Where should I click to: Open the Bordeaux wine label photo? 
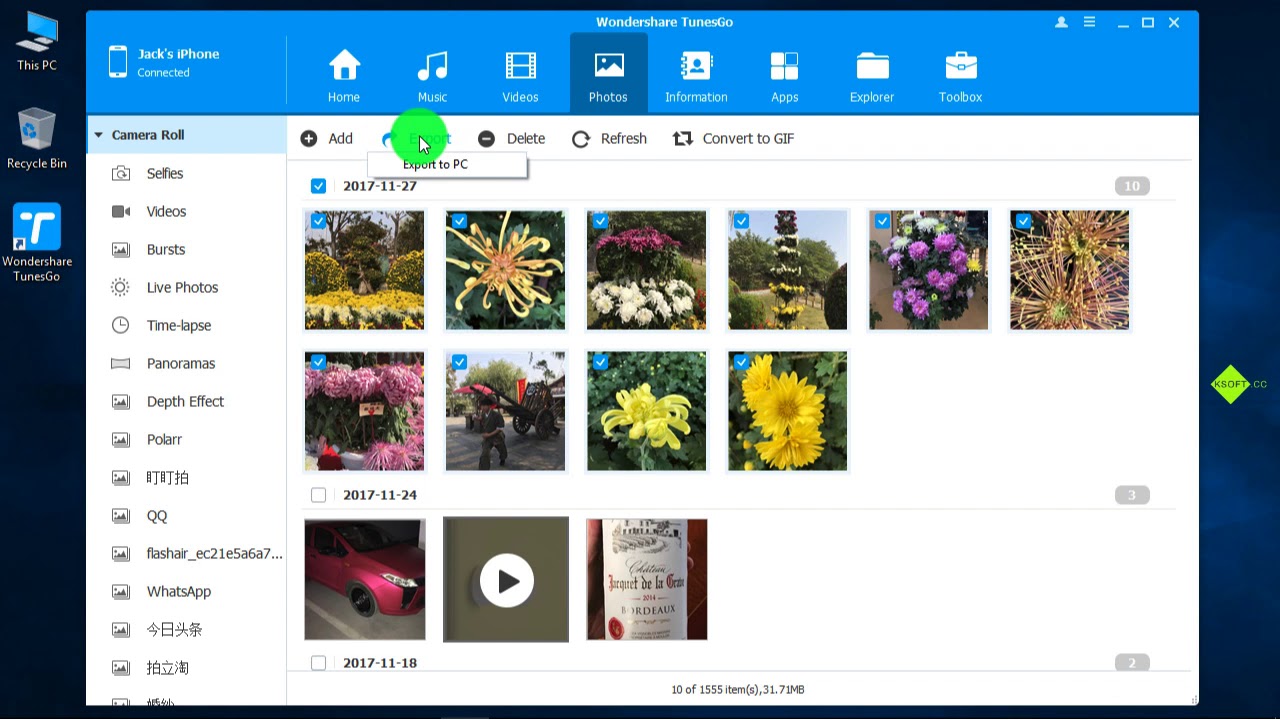pos(646,579)
